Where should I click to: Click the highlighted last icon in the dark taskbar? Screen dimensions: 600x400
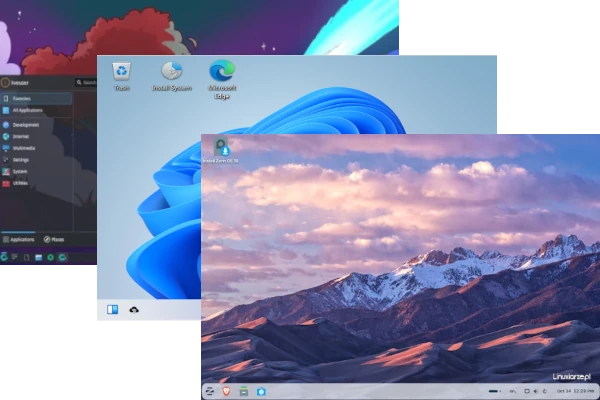[x=62, y=258]
